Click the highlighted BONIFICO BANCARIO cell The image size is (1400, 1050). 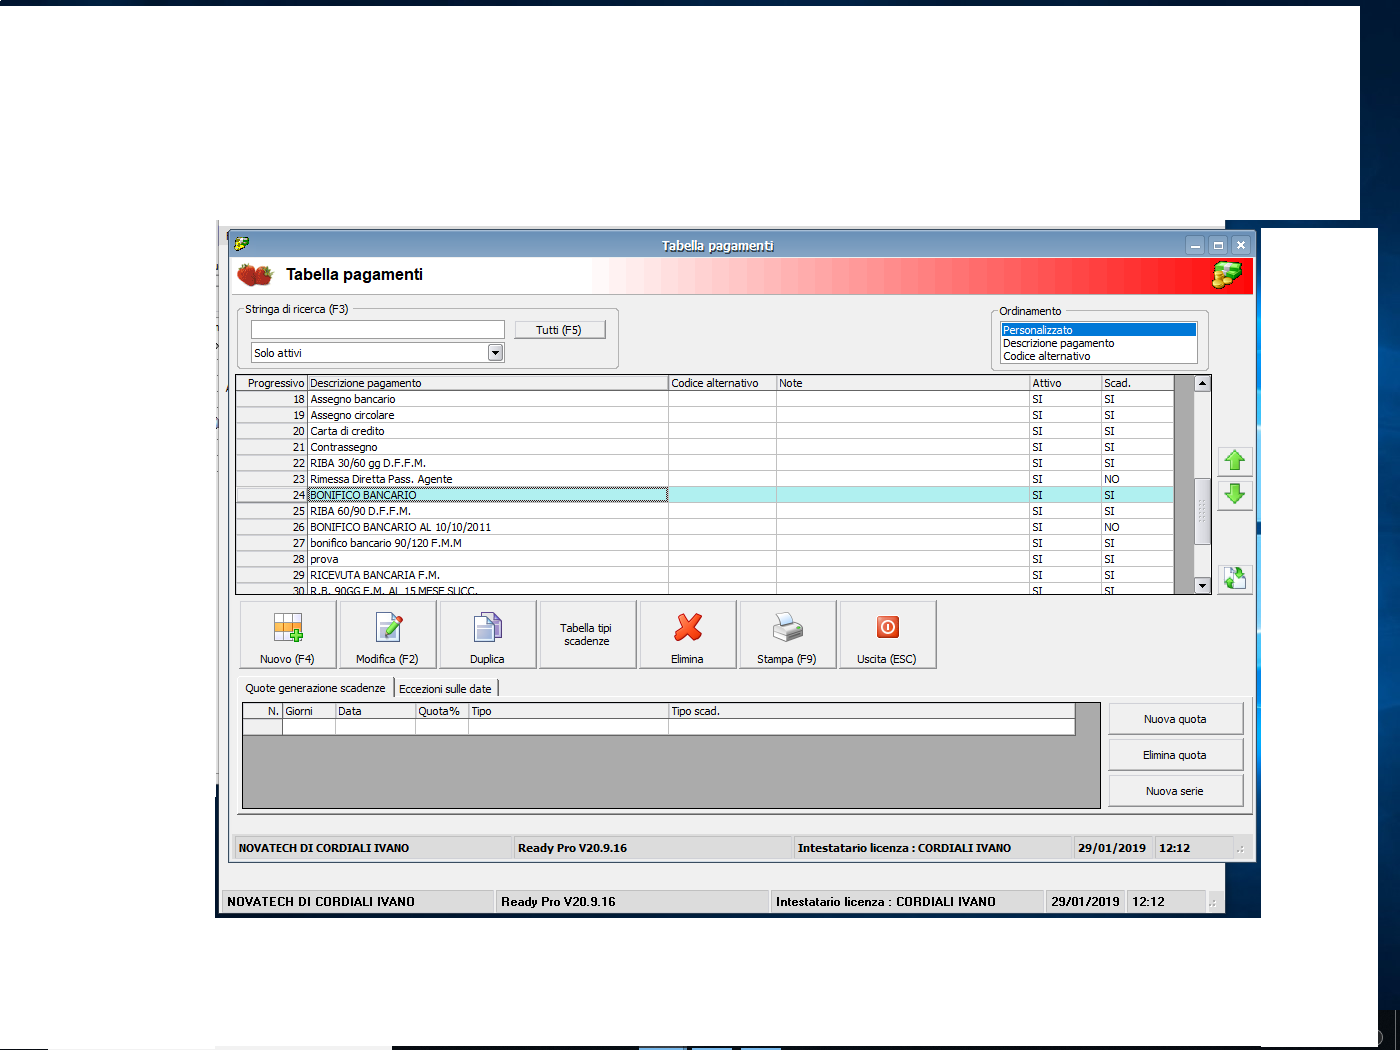click(x=488, y=495)
